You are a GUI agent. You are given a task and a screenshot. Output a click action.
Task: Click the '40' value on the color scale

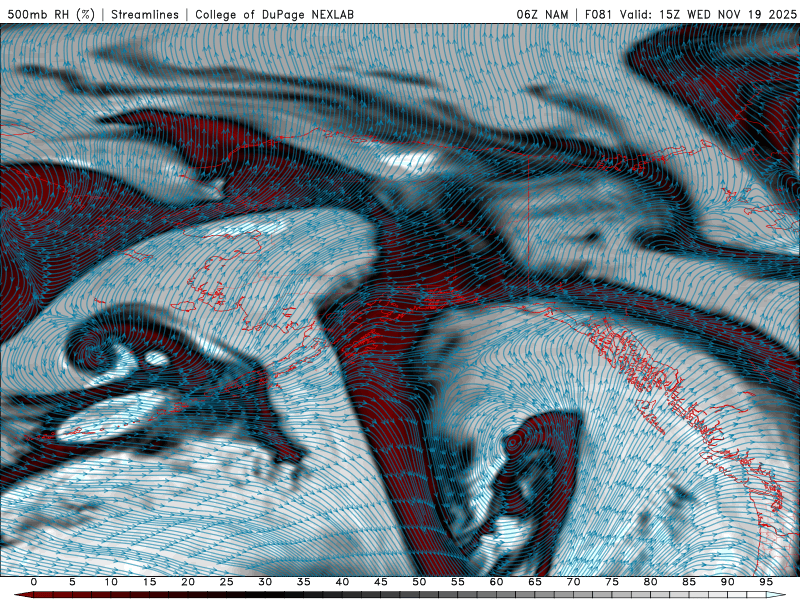(342, 582)
